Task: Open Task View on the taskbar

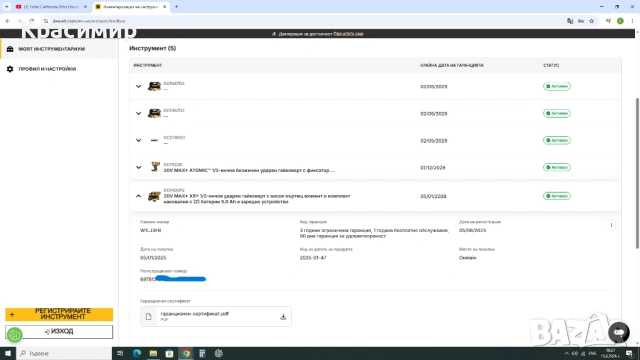Action: [x=120, y=353]
